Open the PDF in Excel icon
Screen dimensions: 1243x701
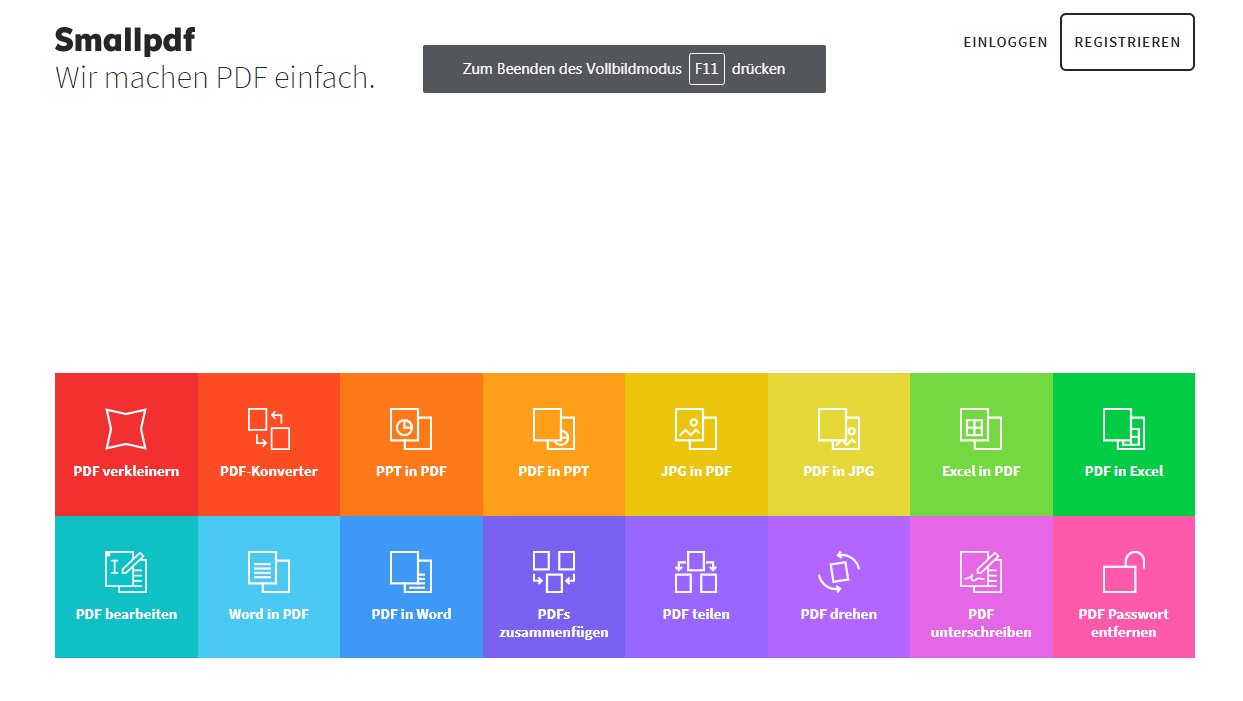[x=1124, y=428]
